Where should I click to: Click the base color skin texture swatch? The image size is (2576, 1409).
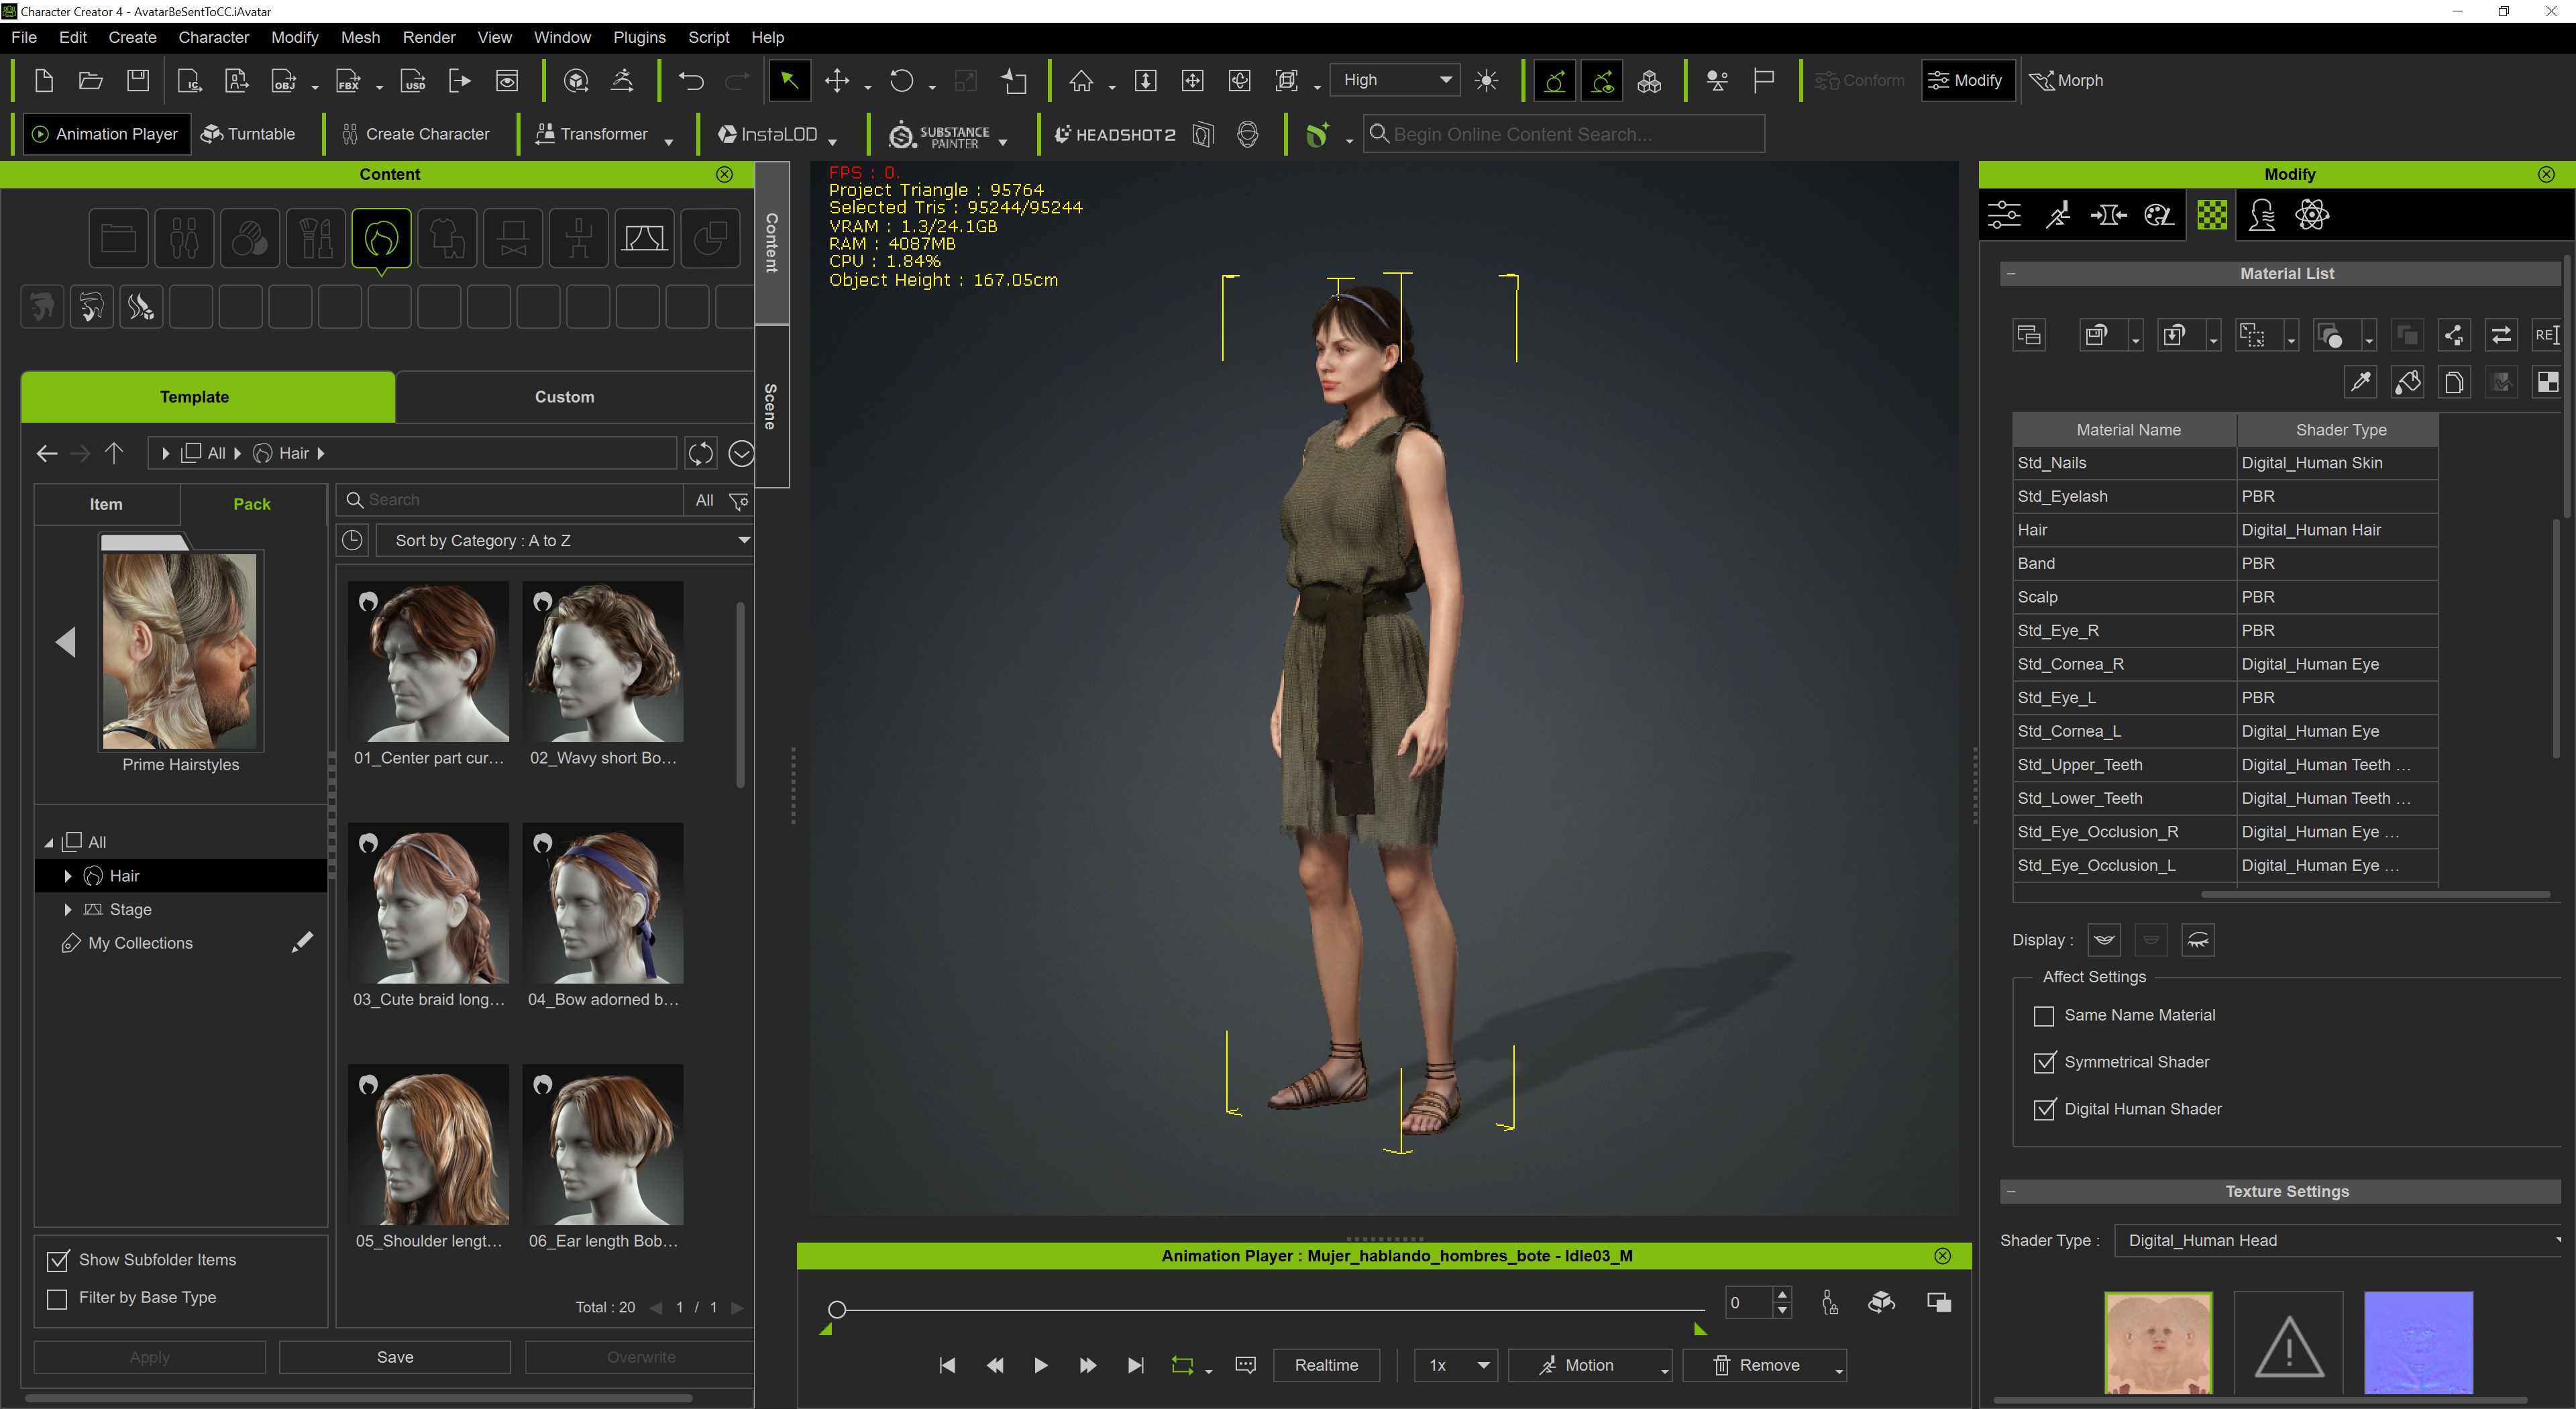coord(2158,1343)
